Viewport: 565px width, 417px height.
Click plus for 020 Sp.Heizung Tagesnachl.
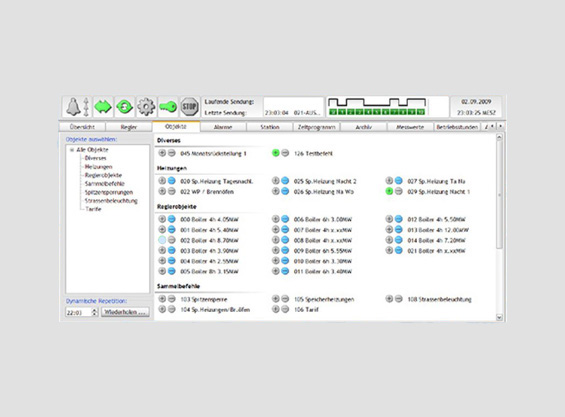(x=162, y=181)
